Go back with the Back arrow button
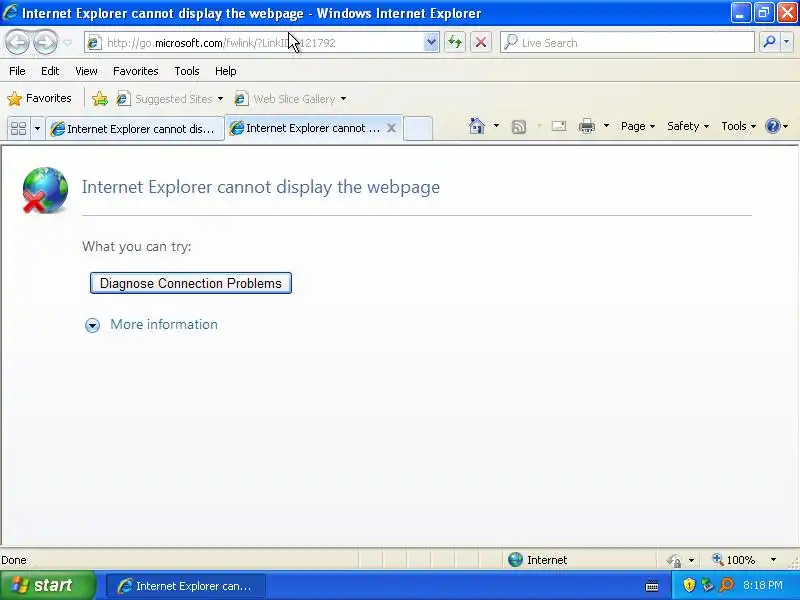This screenshot has width=800, height=600. pyautogui.click(x=18, y=42)
